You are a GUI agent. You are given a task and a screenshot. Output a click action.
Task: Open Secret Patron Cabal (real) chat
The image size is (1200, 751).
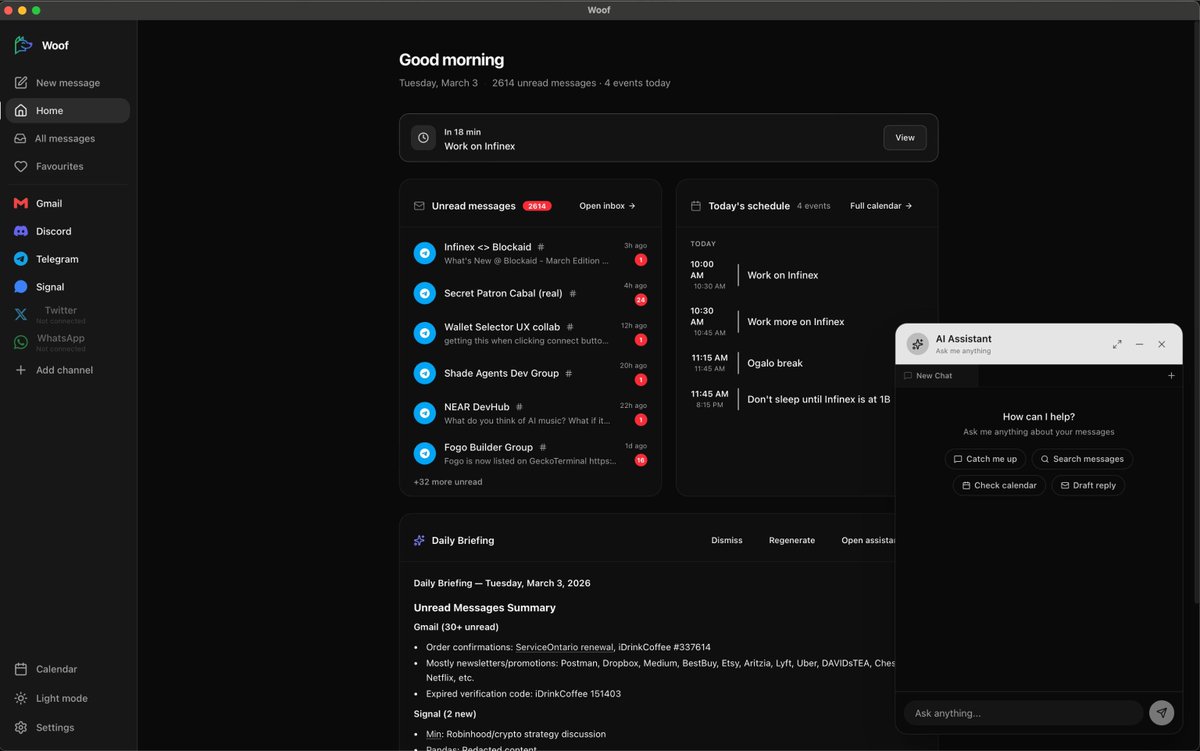point(530,293)
